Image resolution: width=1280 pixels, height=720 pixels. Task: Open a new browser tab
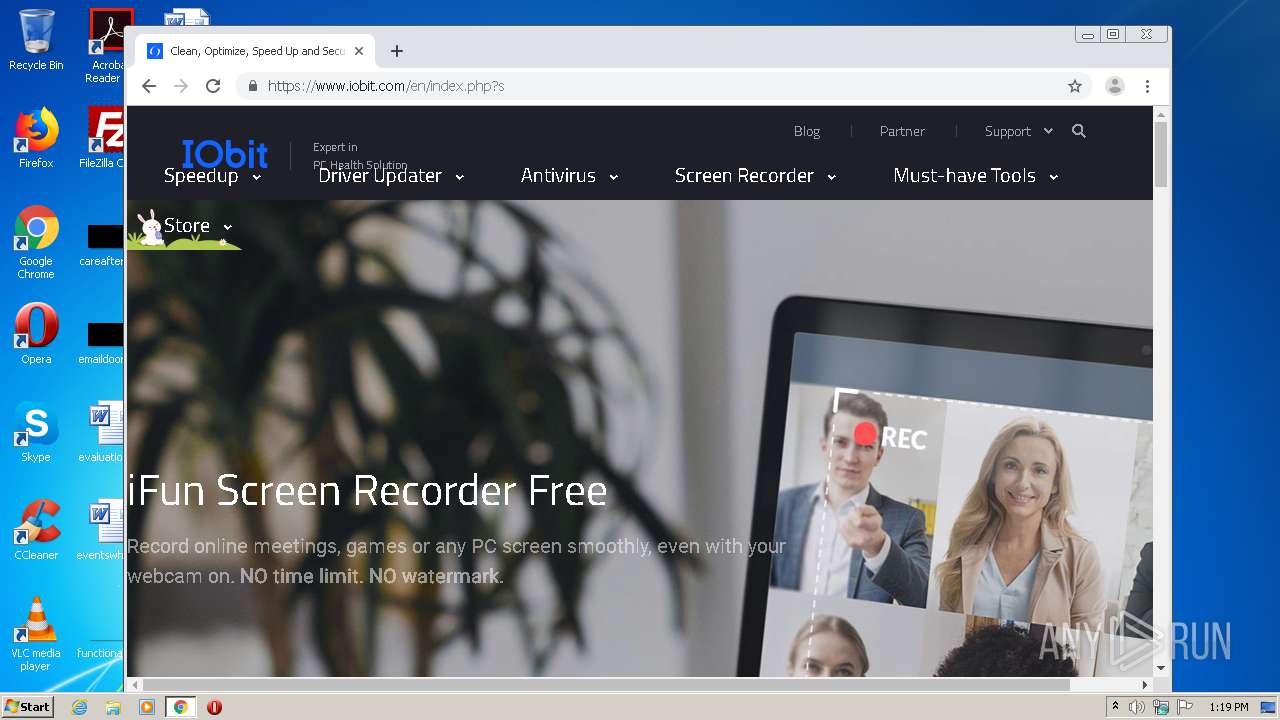click(397, 51)
